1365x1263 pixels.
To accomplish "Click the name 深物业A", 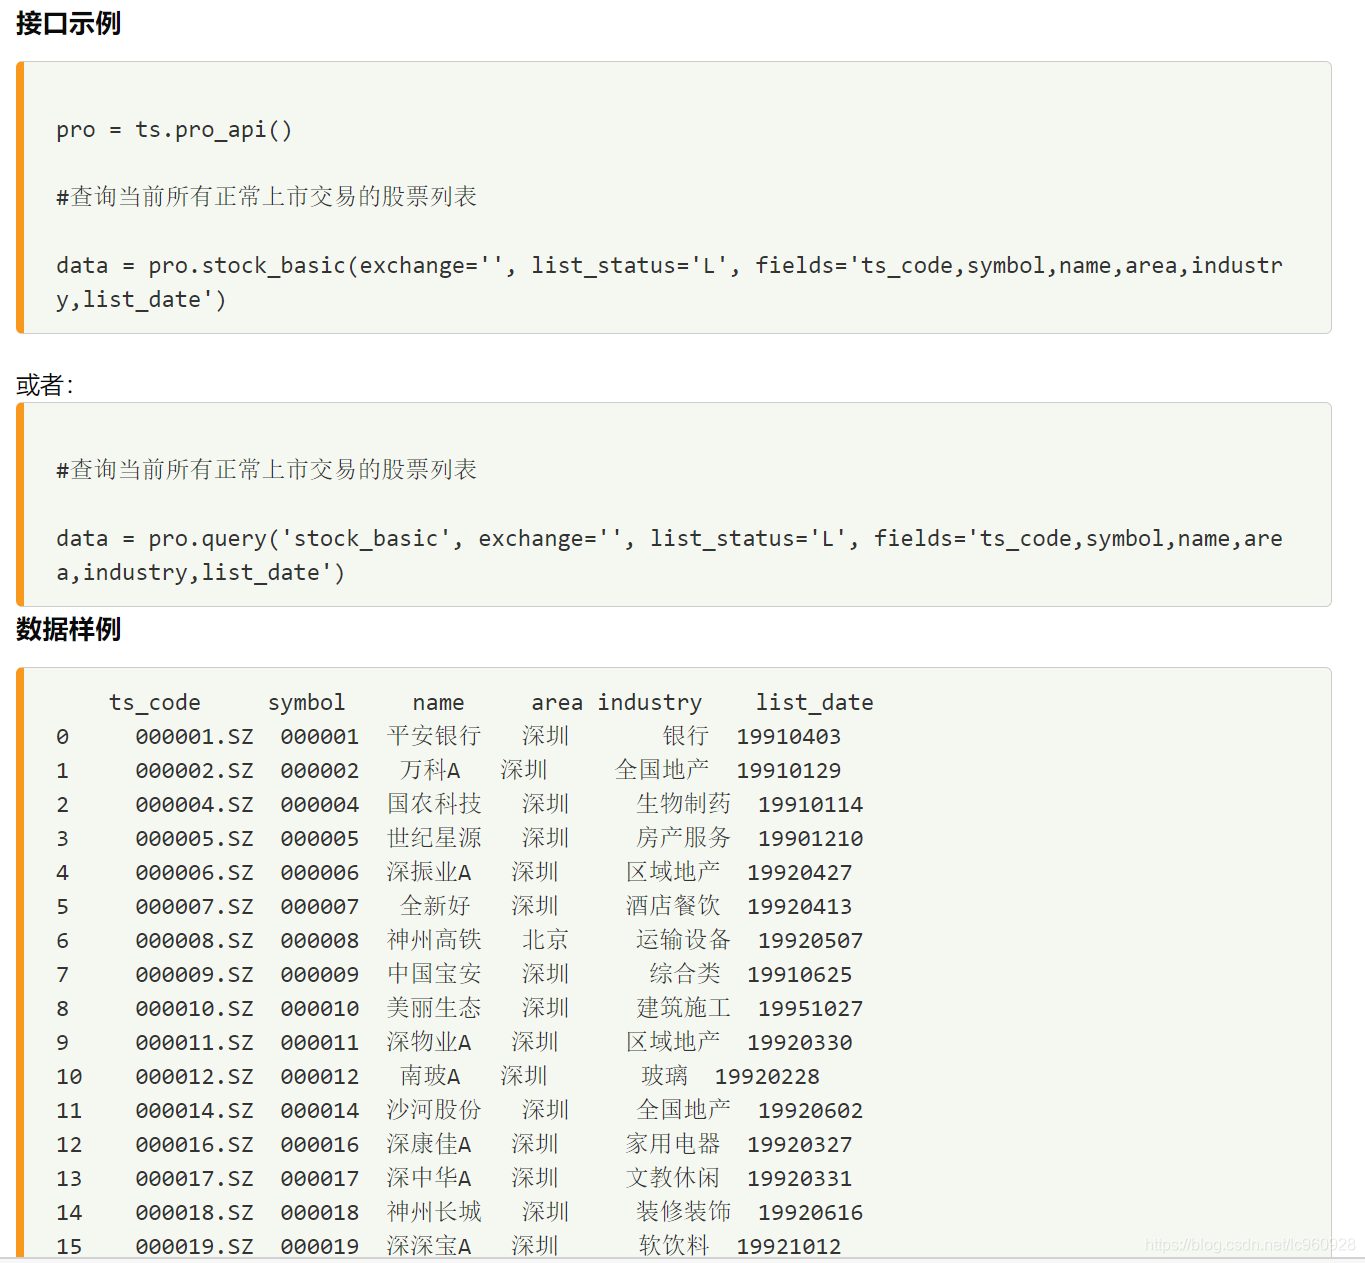I will click(x=429, y=1043).
